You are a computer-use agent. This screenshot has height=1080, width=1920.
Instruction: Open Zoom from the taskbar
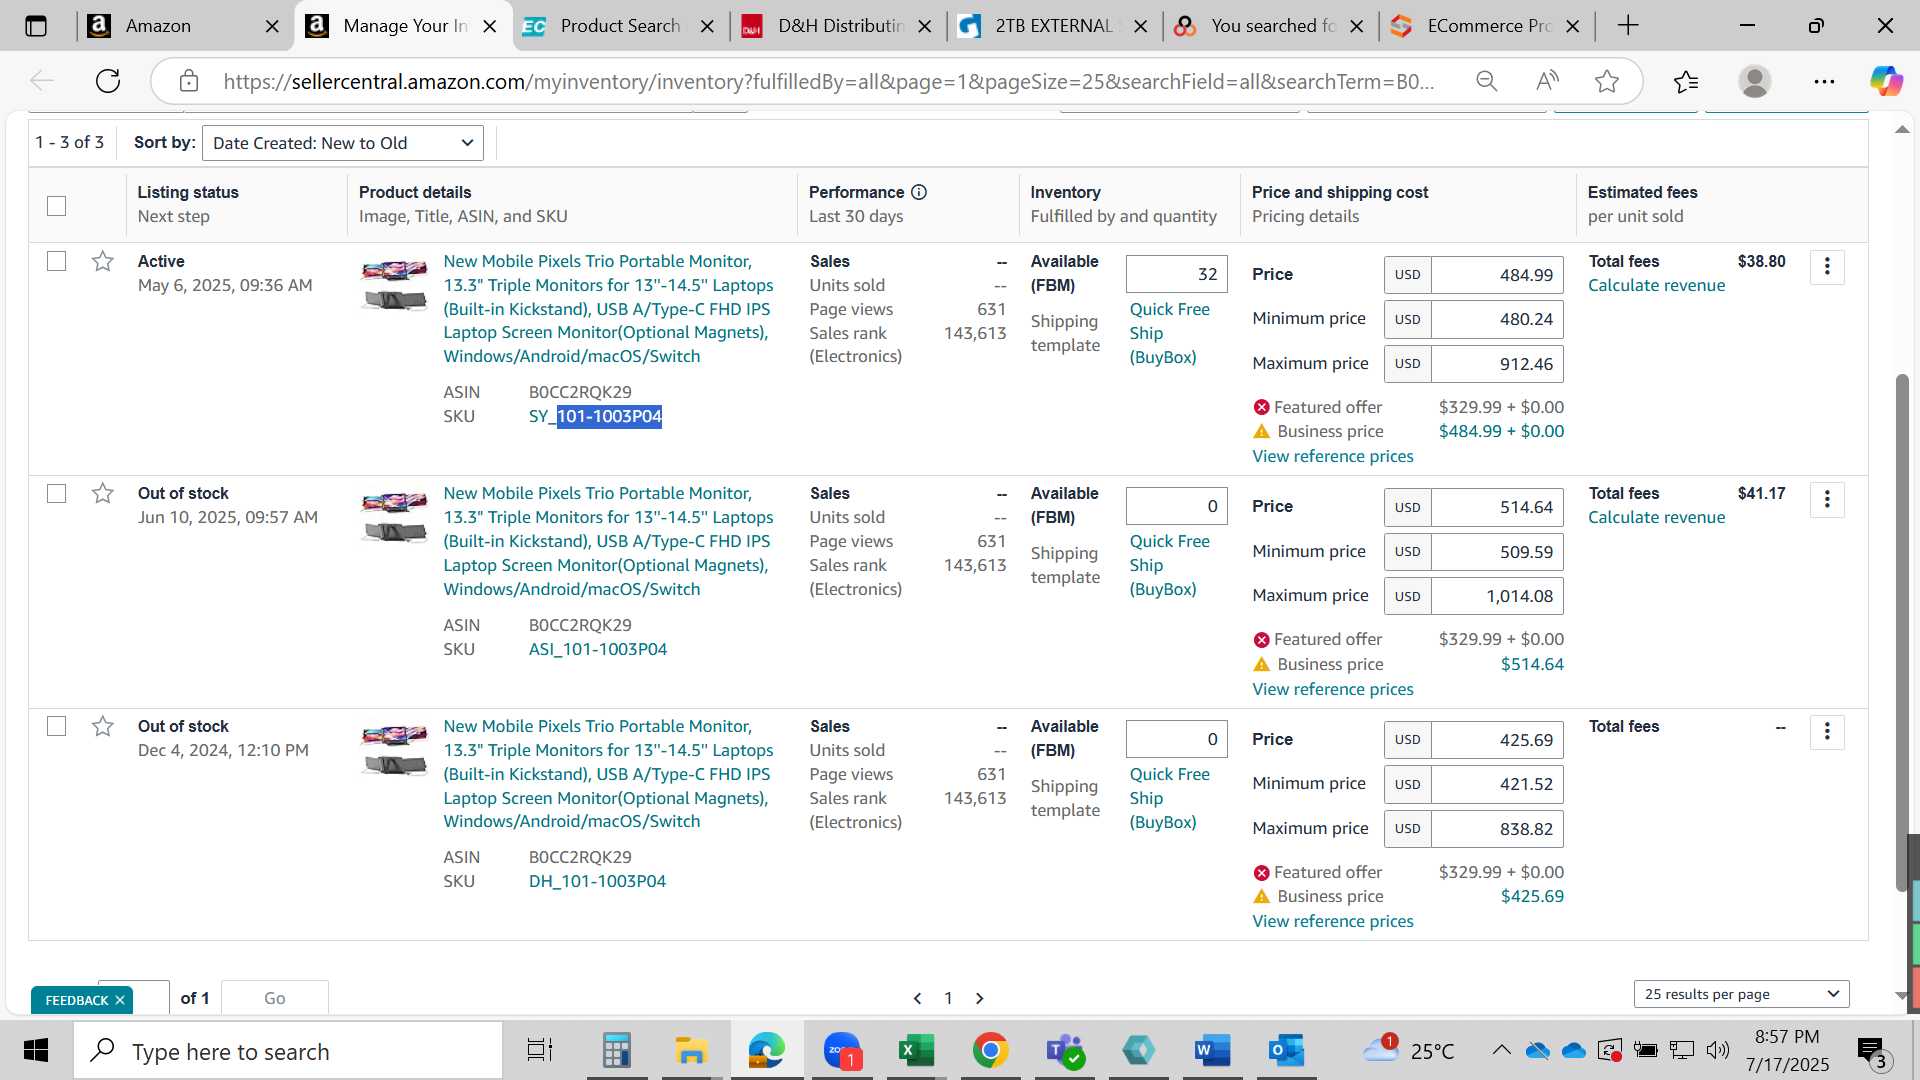coord(842,1051)
